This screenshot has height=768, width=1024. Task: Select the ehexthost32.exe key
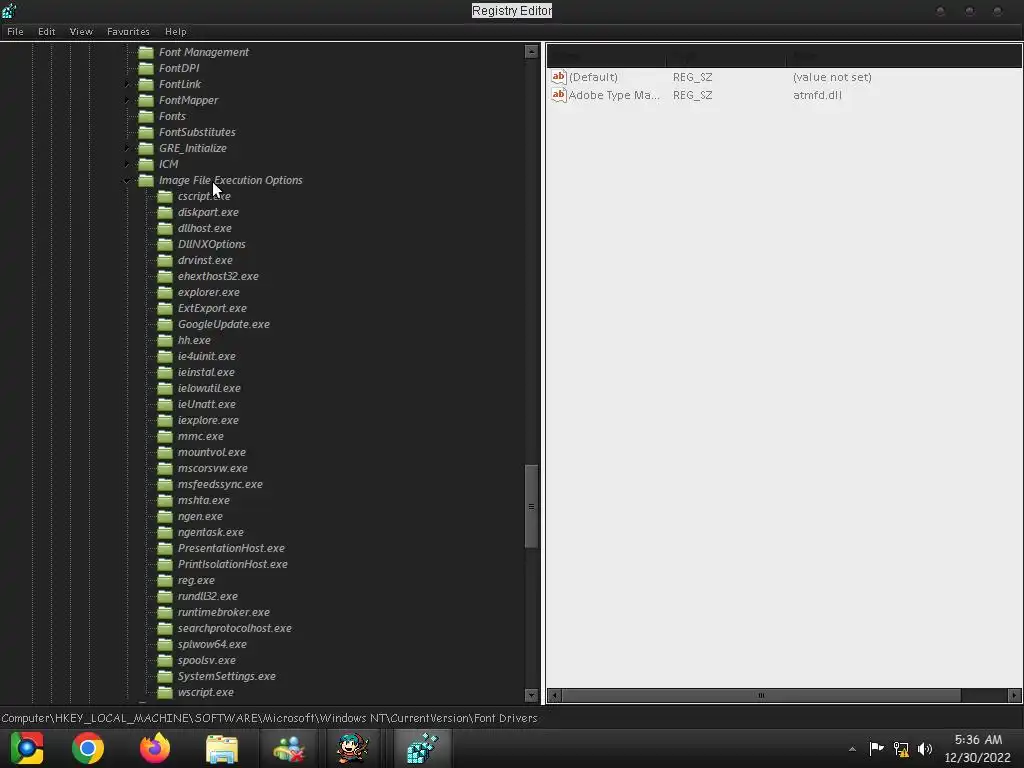(218, 276)
